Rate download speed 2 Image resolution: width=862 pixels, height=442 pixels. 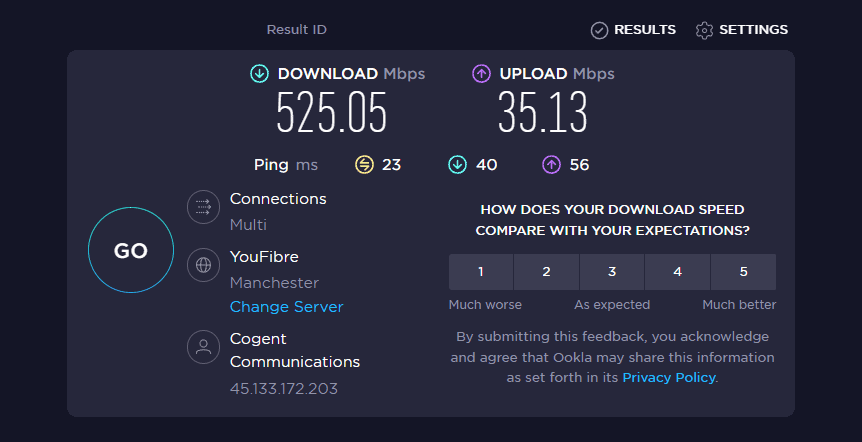(x=546, y=272)
